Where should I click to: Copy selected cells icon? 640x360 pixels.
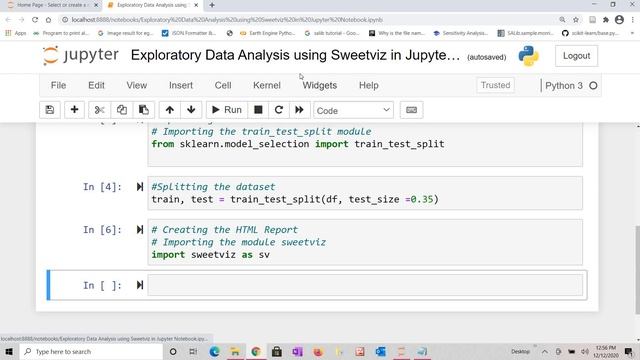click(x=122, y=110)
